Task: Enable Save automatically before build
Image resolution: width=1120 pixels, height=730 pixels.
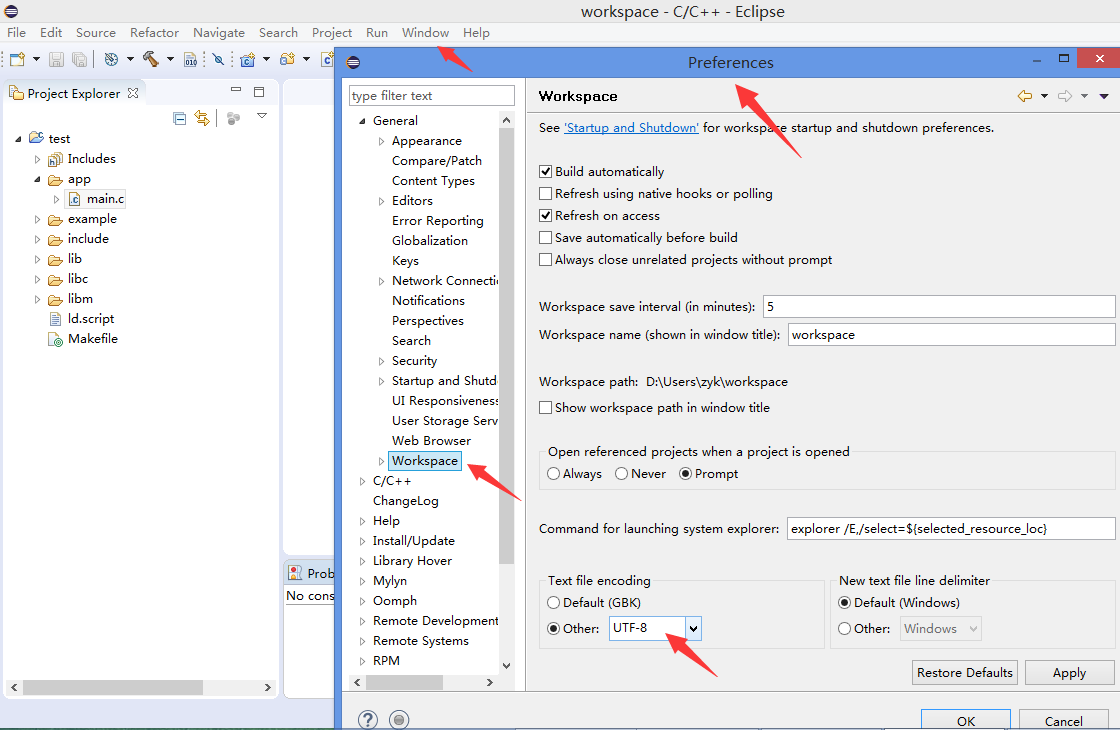Action: coord(546,238)
